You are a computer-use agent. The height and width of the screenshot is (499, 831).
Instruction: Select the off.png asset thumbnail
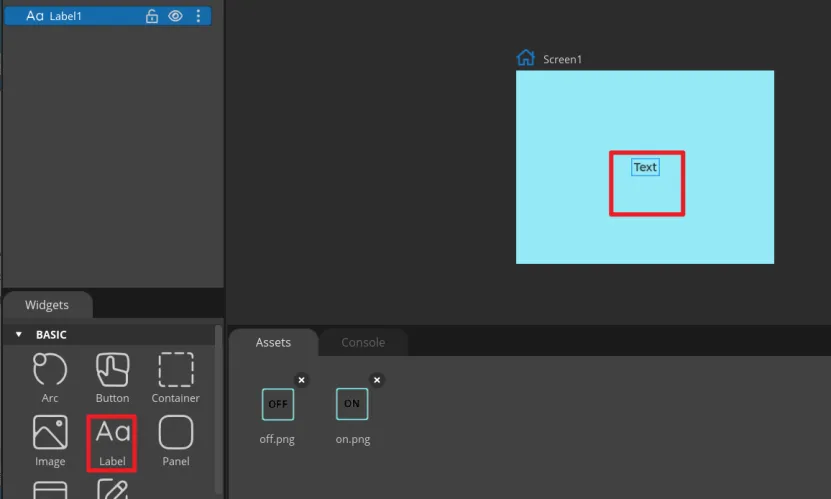pyautogui.click(x=277, y=404)
